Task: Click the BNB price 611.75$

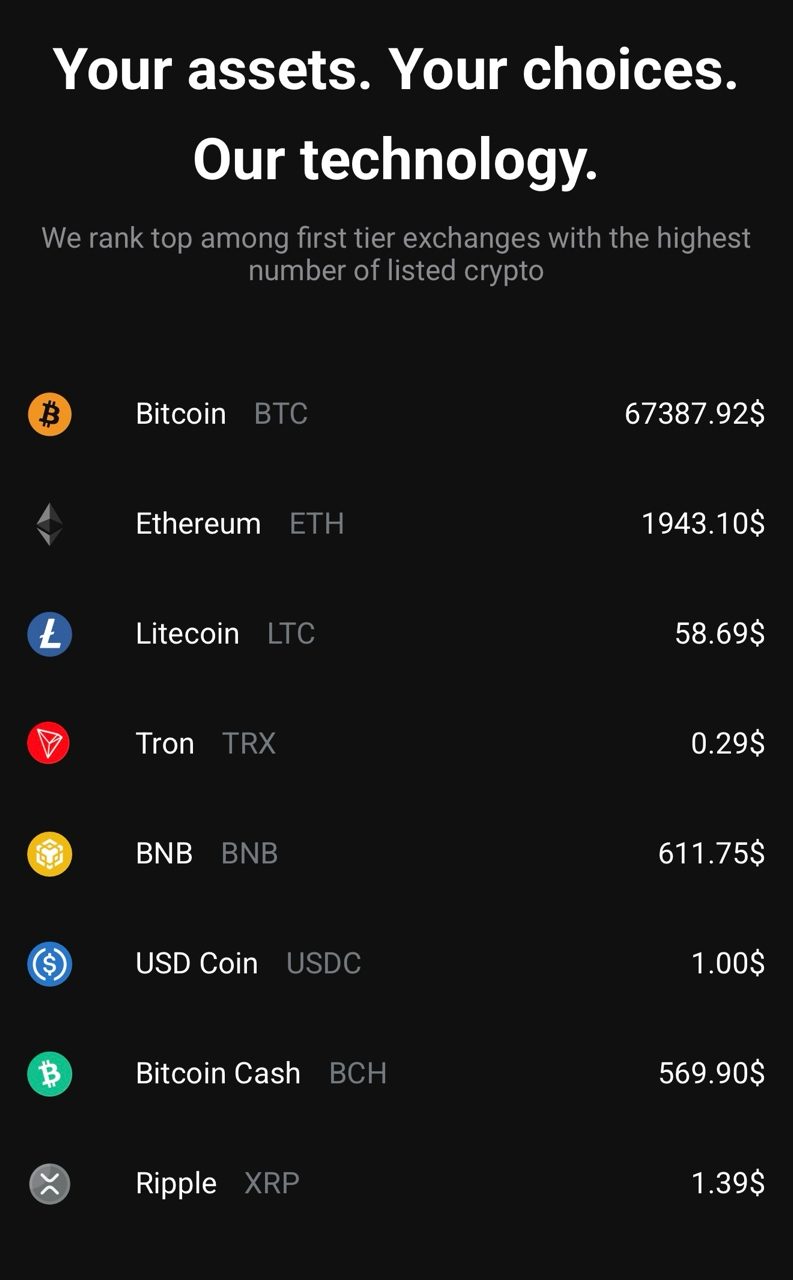Action: [711, 853]
